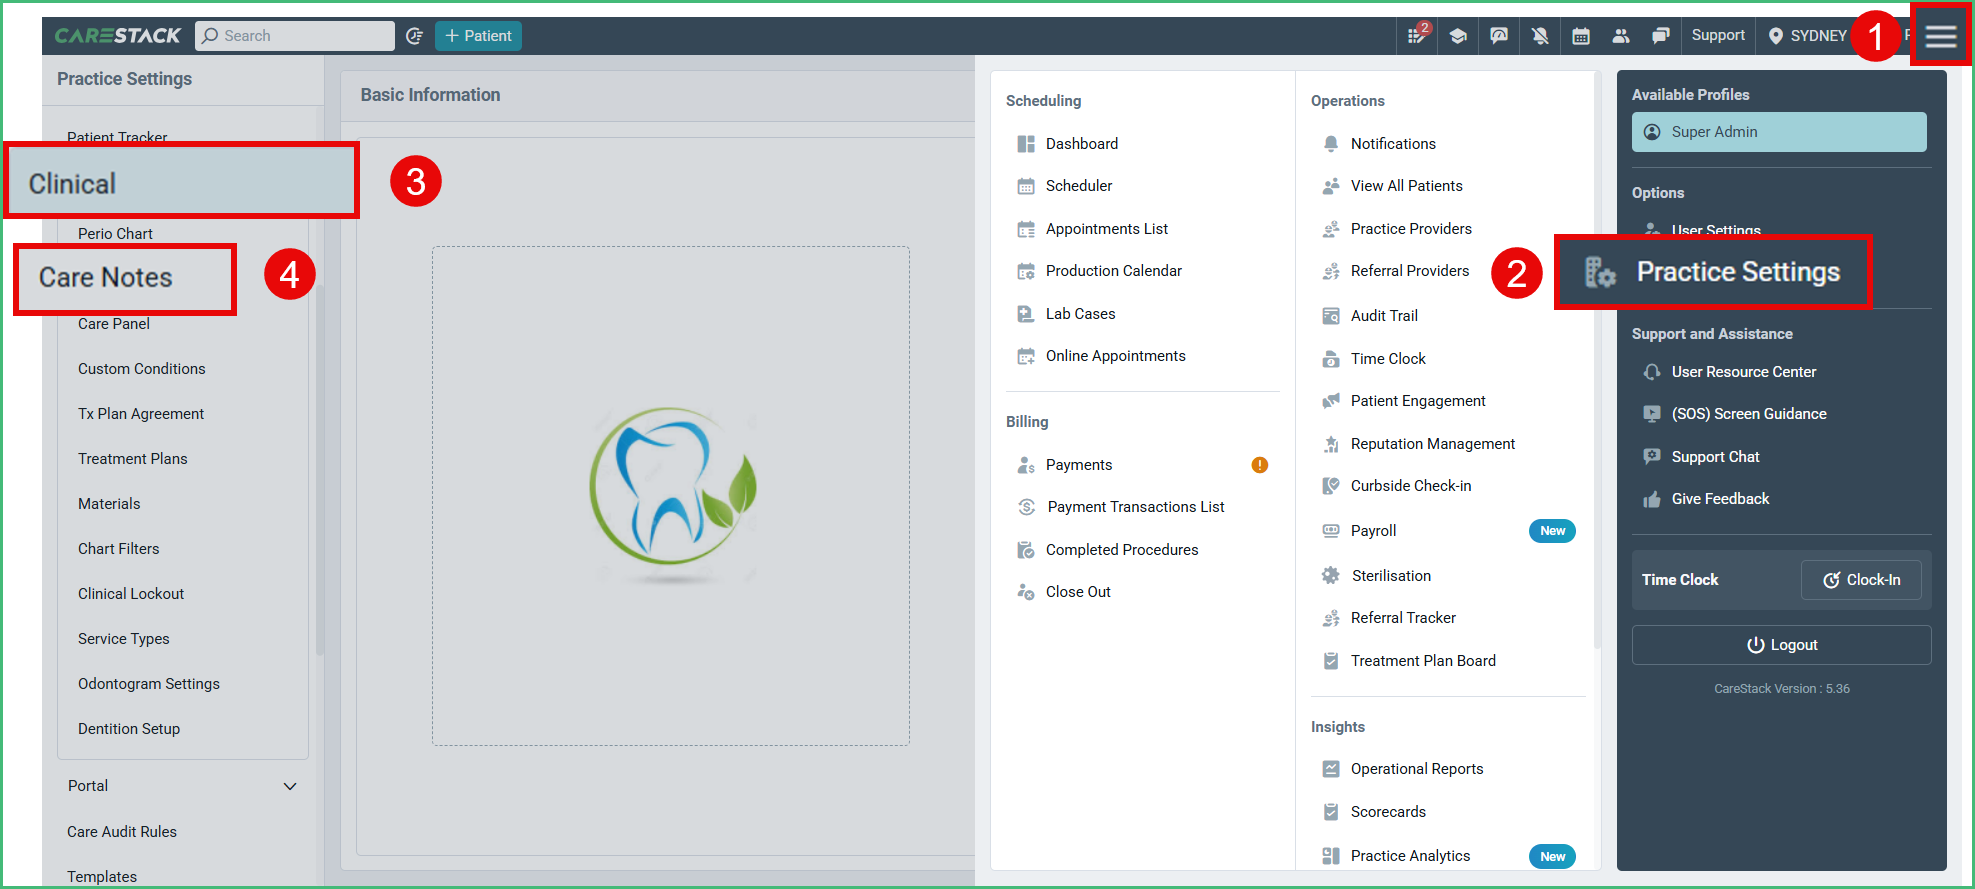This screenshot has height=889, width=1975.
Task: Click the people group icon in top bar
Action: (1621, 36)
